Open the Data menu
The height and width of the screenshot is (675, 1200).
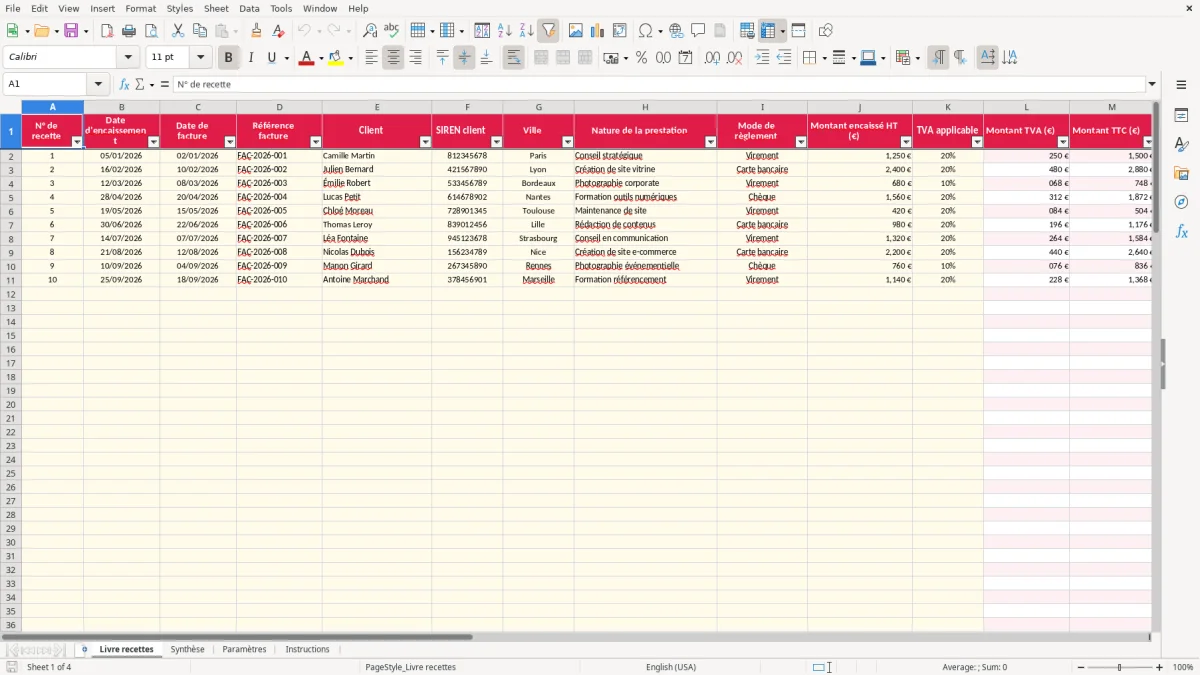click(249, 8)
